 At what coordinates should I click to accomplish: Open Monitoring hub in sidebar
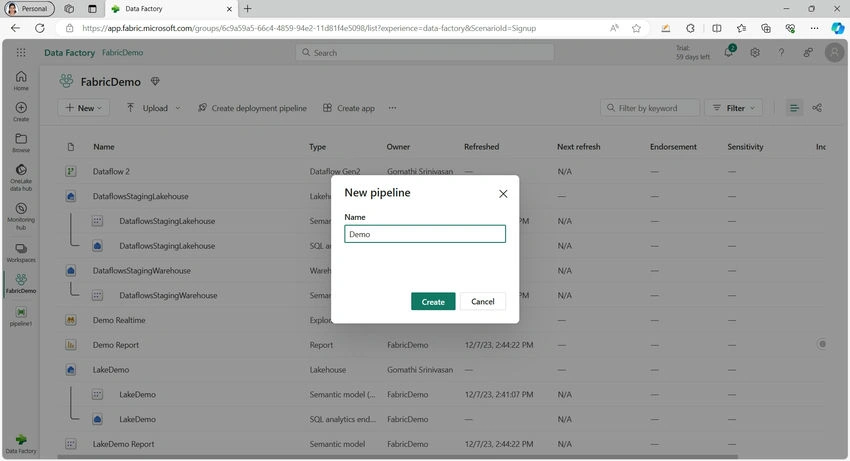21,216
